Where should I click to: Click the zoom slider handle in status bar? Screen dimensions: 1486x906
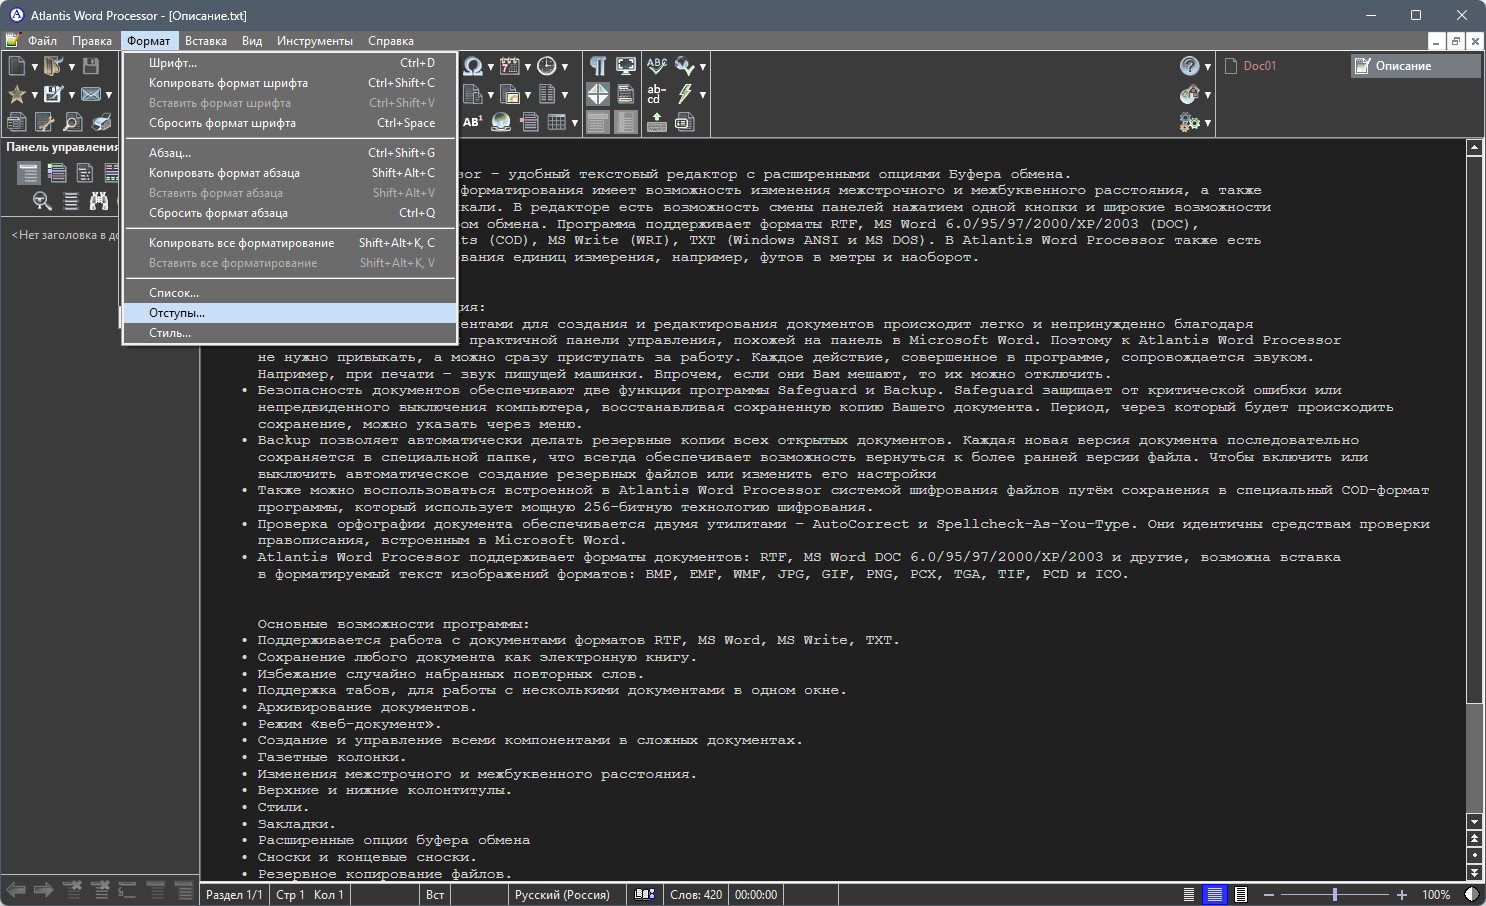1335,894
